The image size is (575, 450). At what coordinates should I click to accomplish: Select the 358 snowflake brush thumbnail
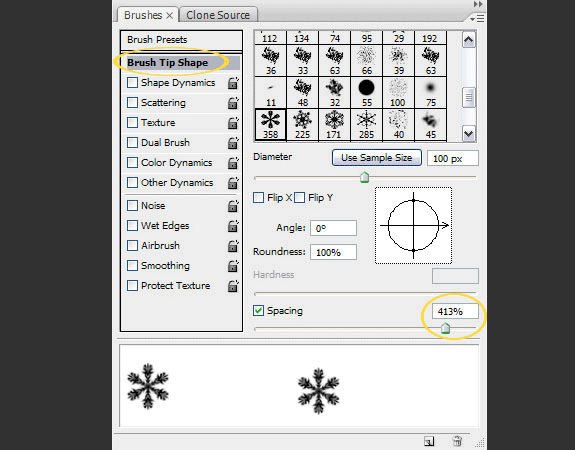pyautogui.click(x=270, y=125)
